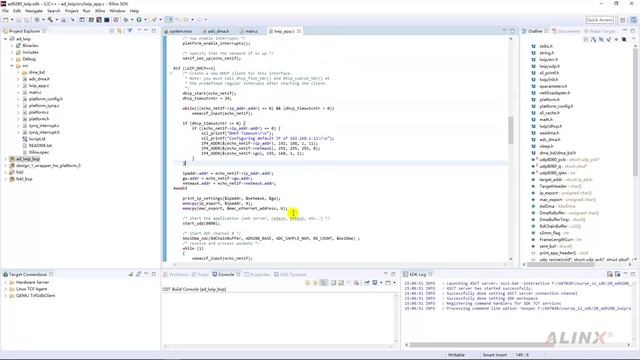Click the Debug bug icon in toolbar
The height and width of the screenshot is (360, 640).
pos(126,20)
